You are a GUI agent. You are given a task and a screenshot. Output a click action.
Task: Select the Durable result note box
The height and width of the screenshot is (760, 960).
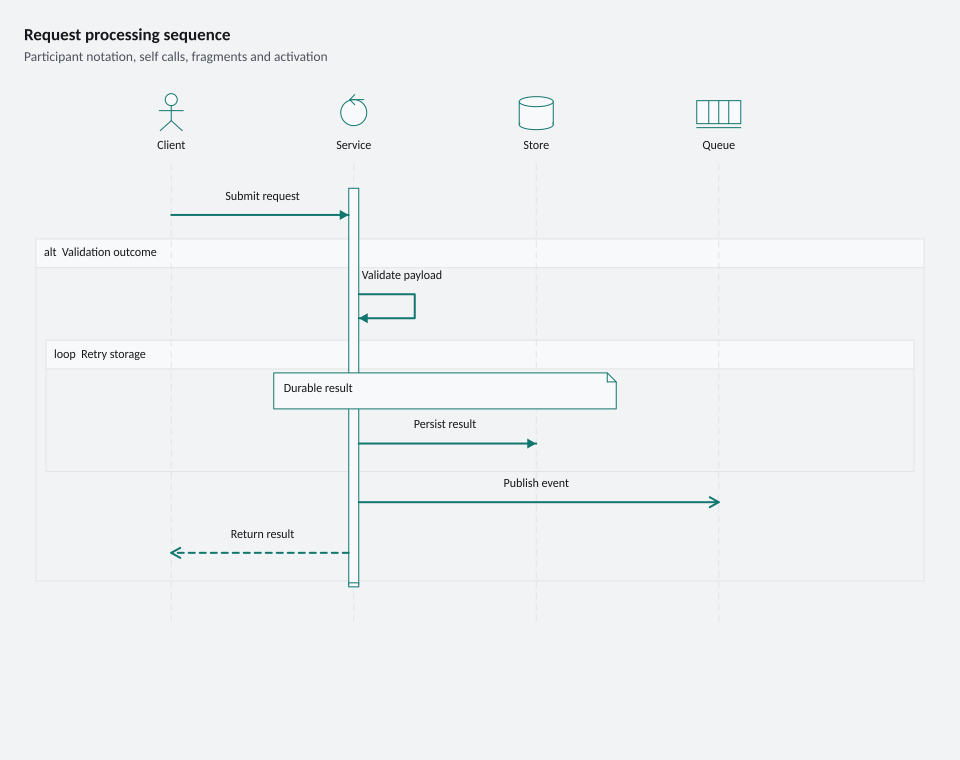(444, 391)
